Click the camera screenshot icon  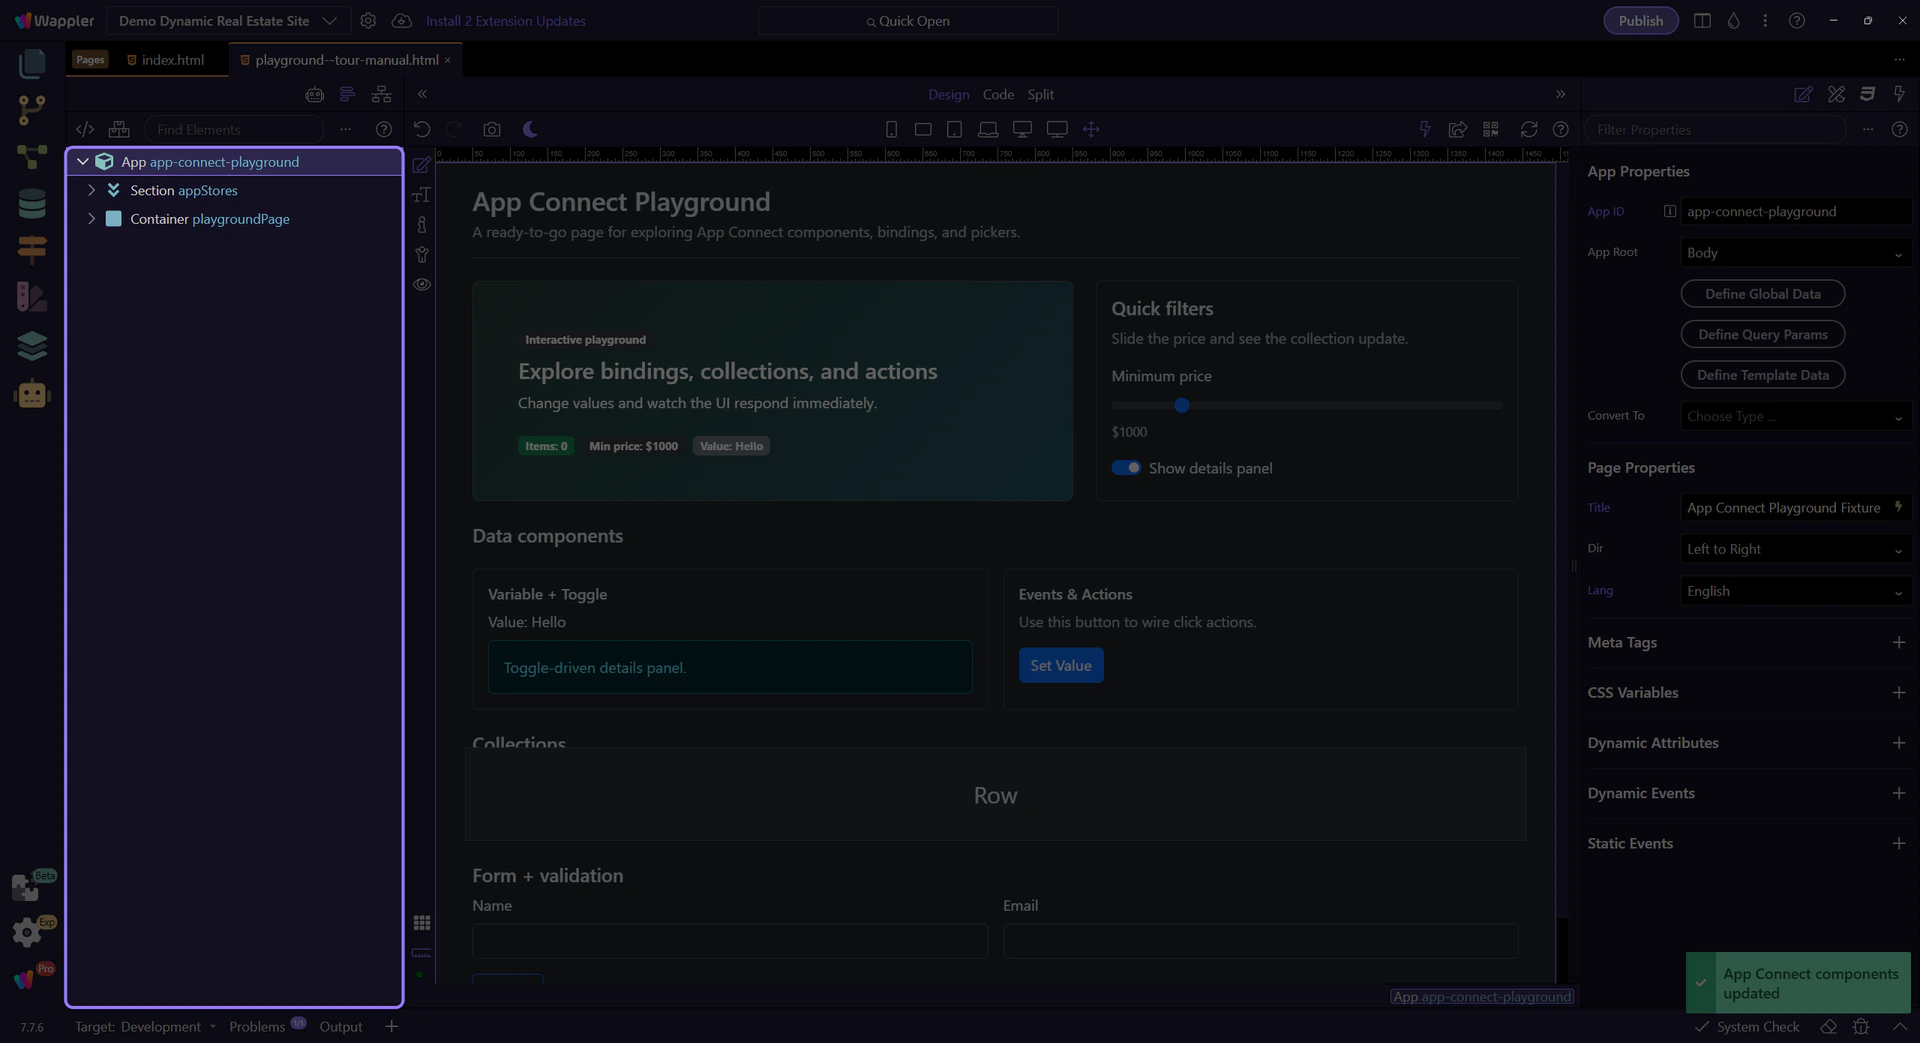tap(491, 129)
